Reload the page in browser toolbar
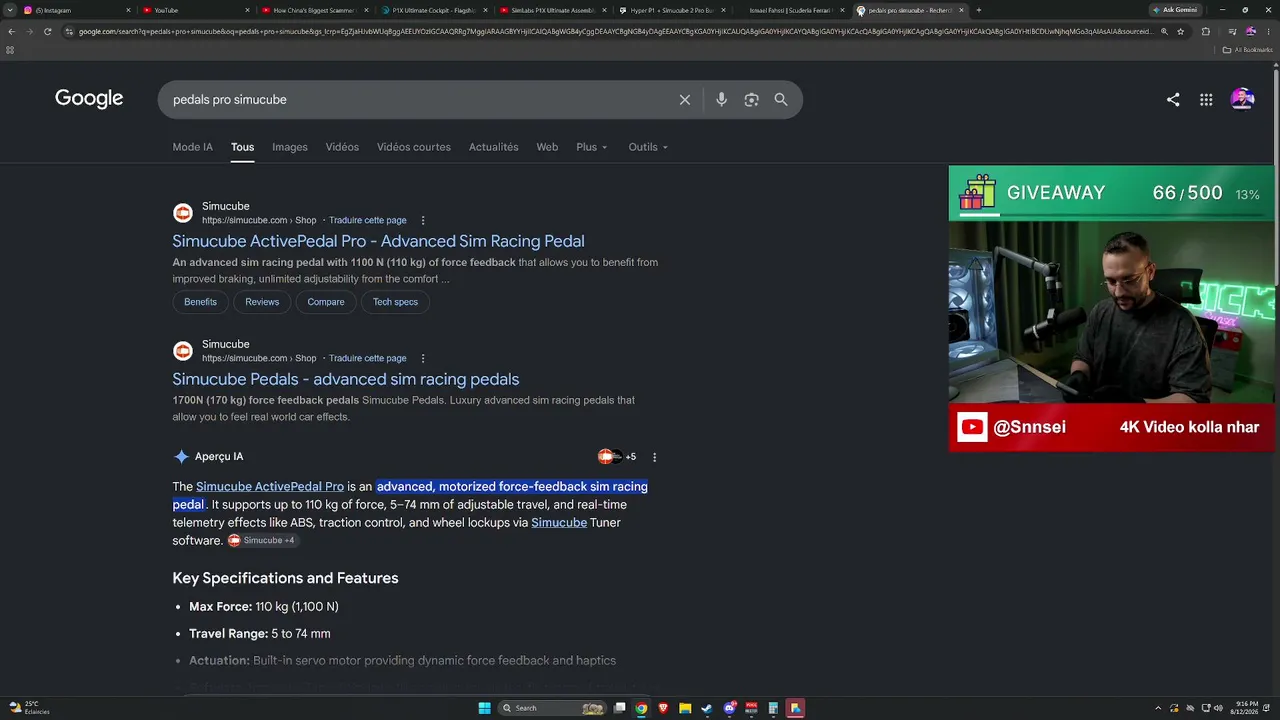 point(48,31)
